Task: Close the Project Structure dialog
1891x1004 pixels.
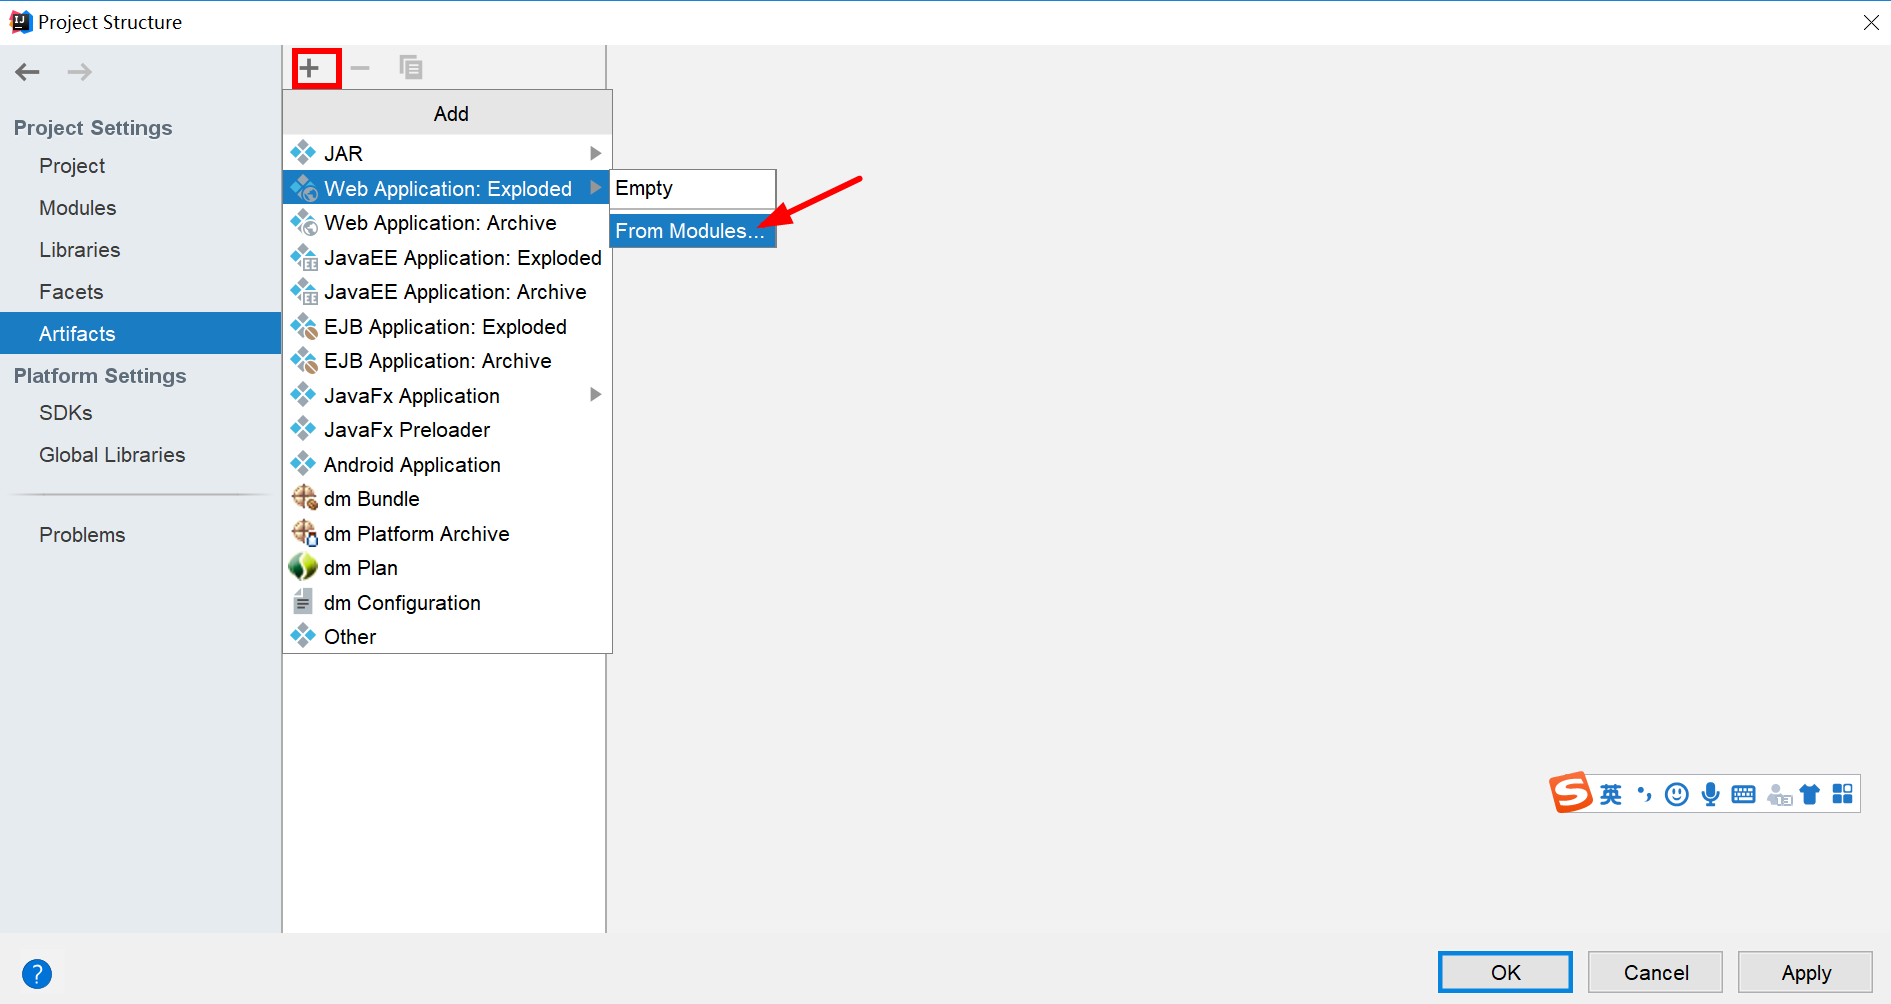Action: click(1870, 22)
